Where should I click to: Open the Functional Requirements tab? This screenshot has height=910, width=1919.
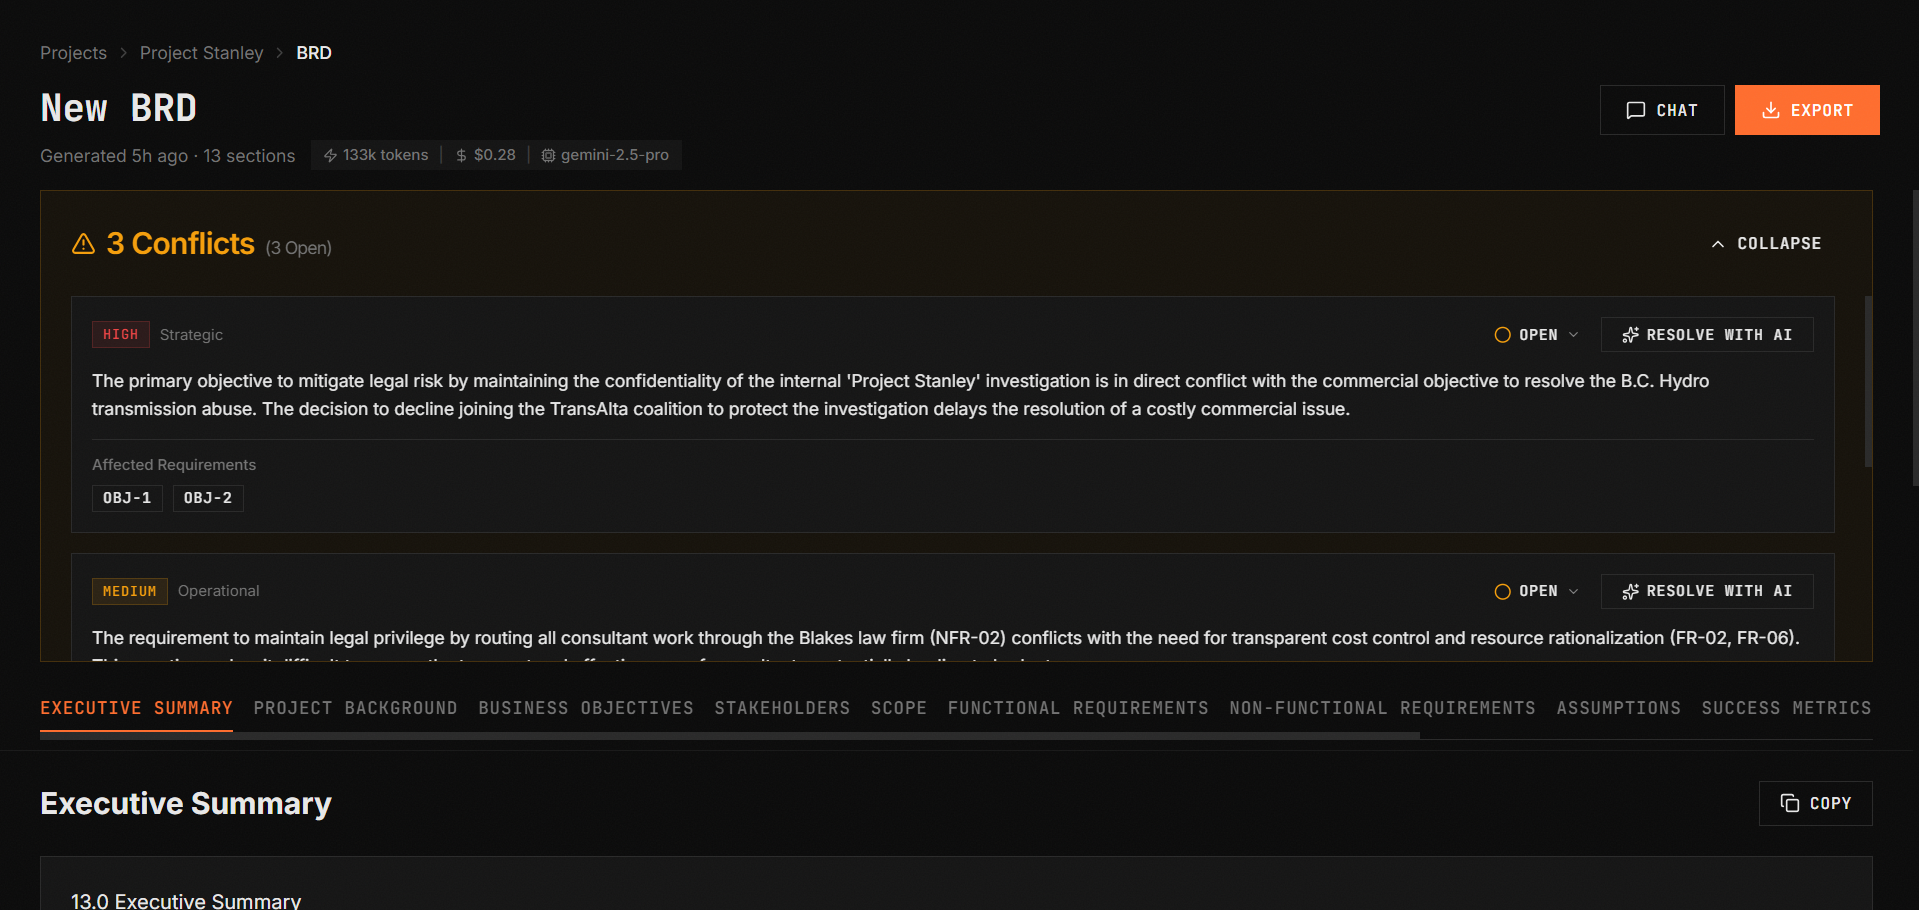tap(1078, 708)
